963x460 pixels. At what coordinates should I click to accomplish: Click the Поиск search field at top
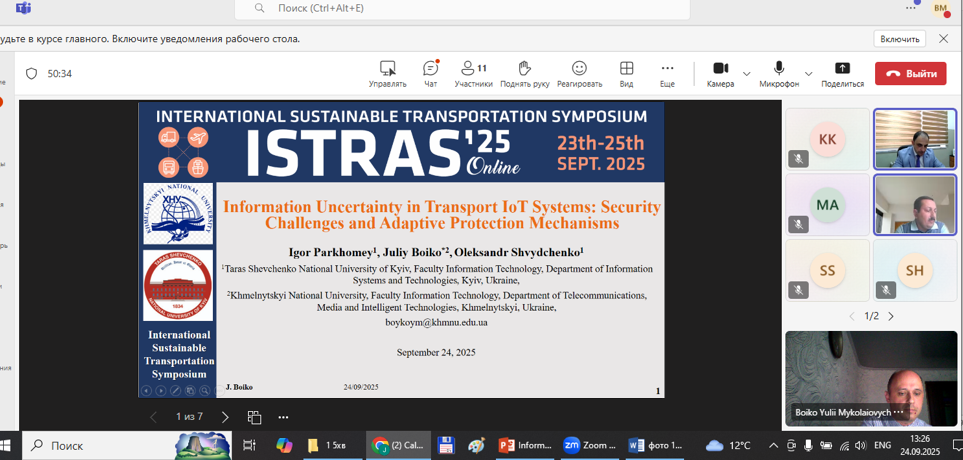(462, 9)
